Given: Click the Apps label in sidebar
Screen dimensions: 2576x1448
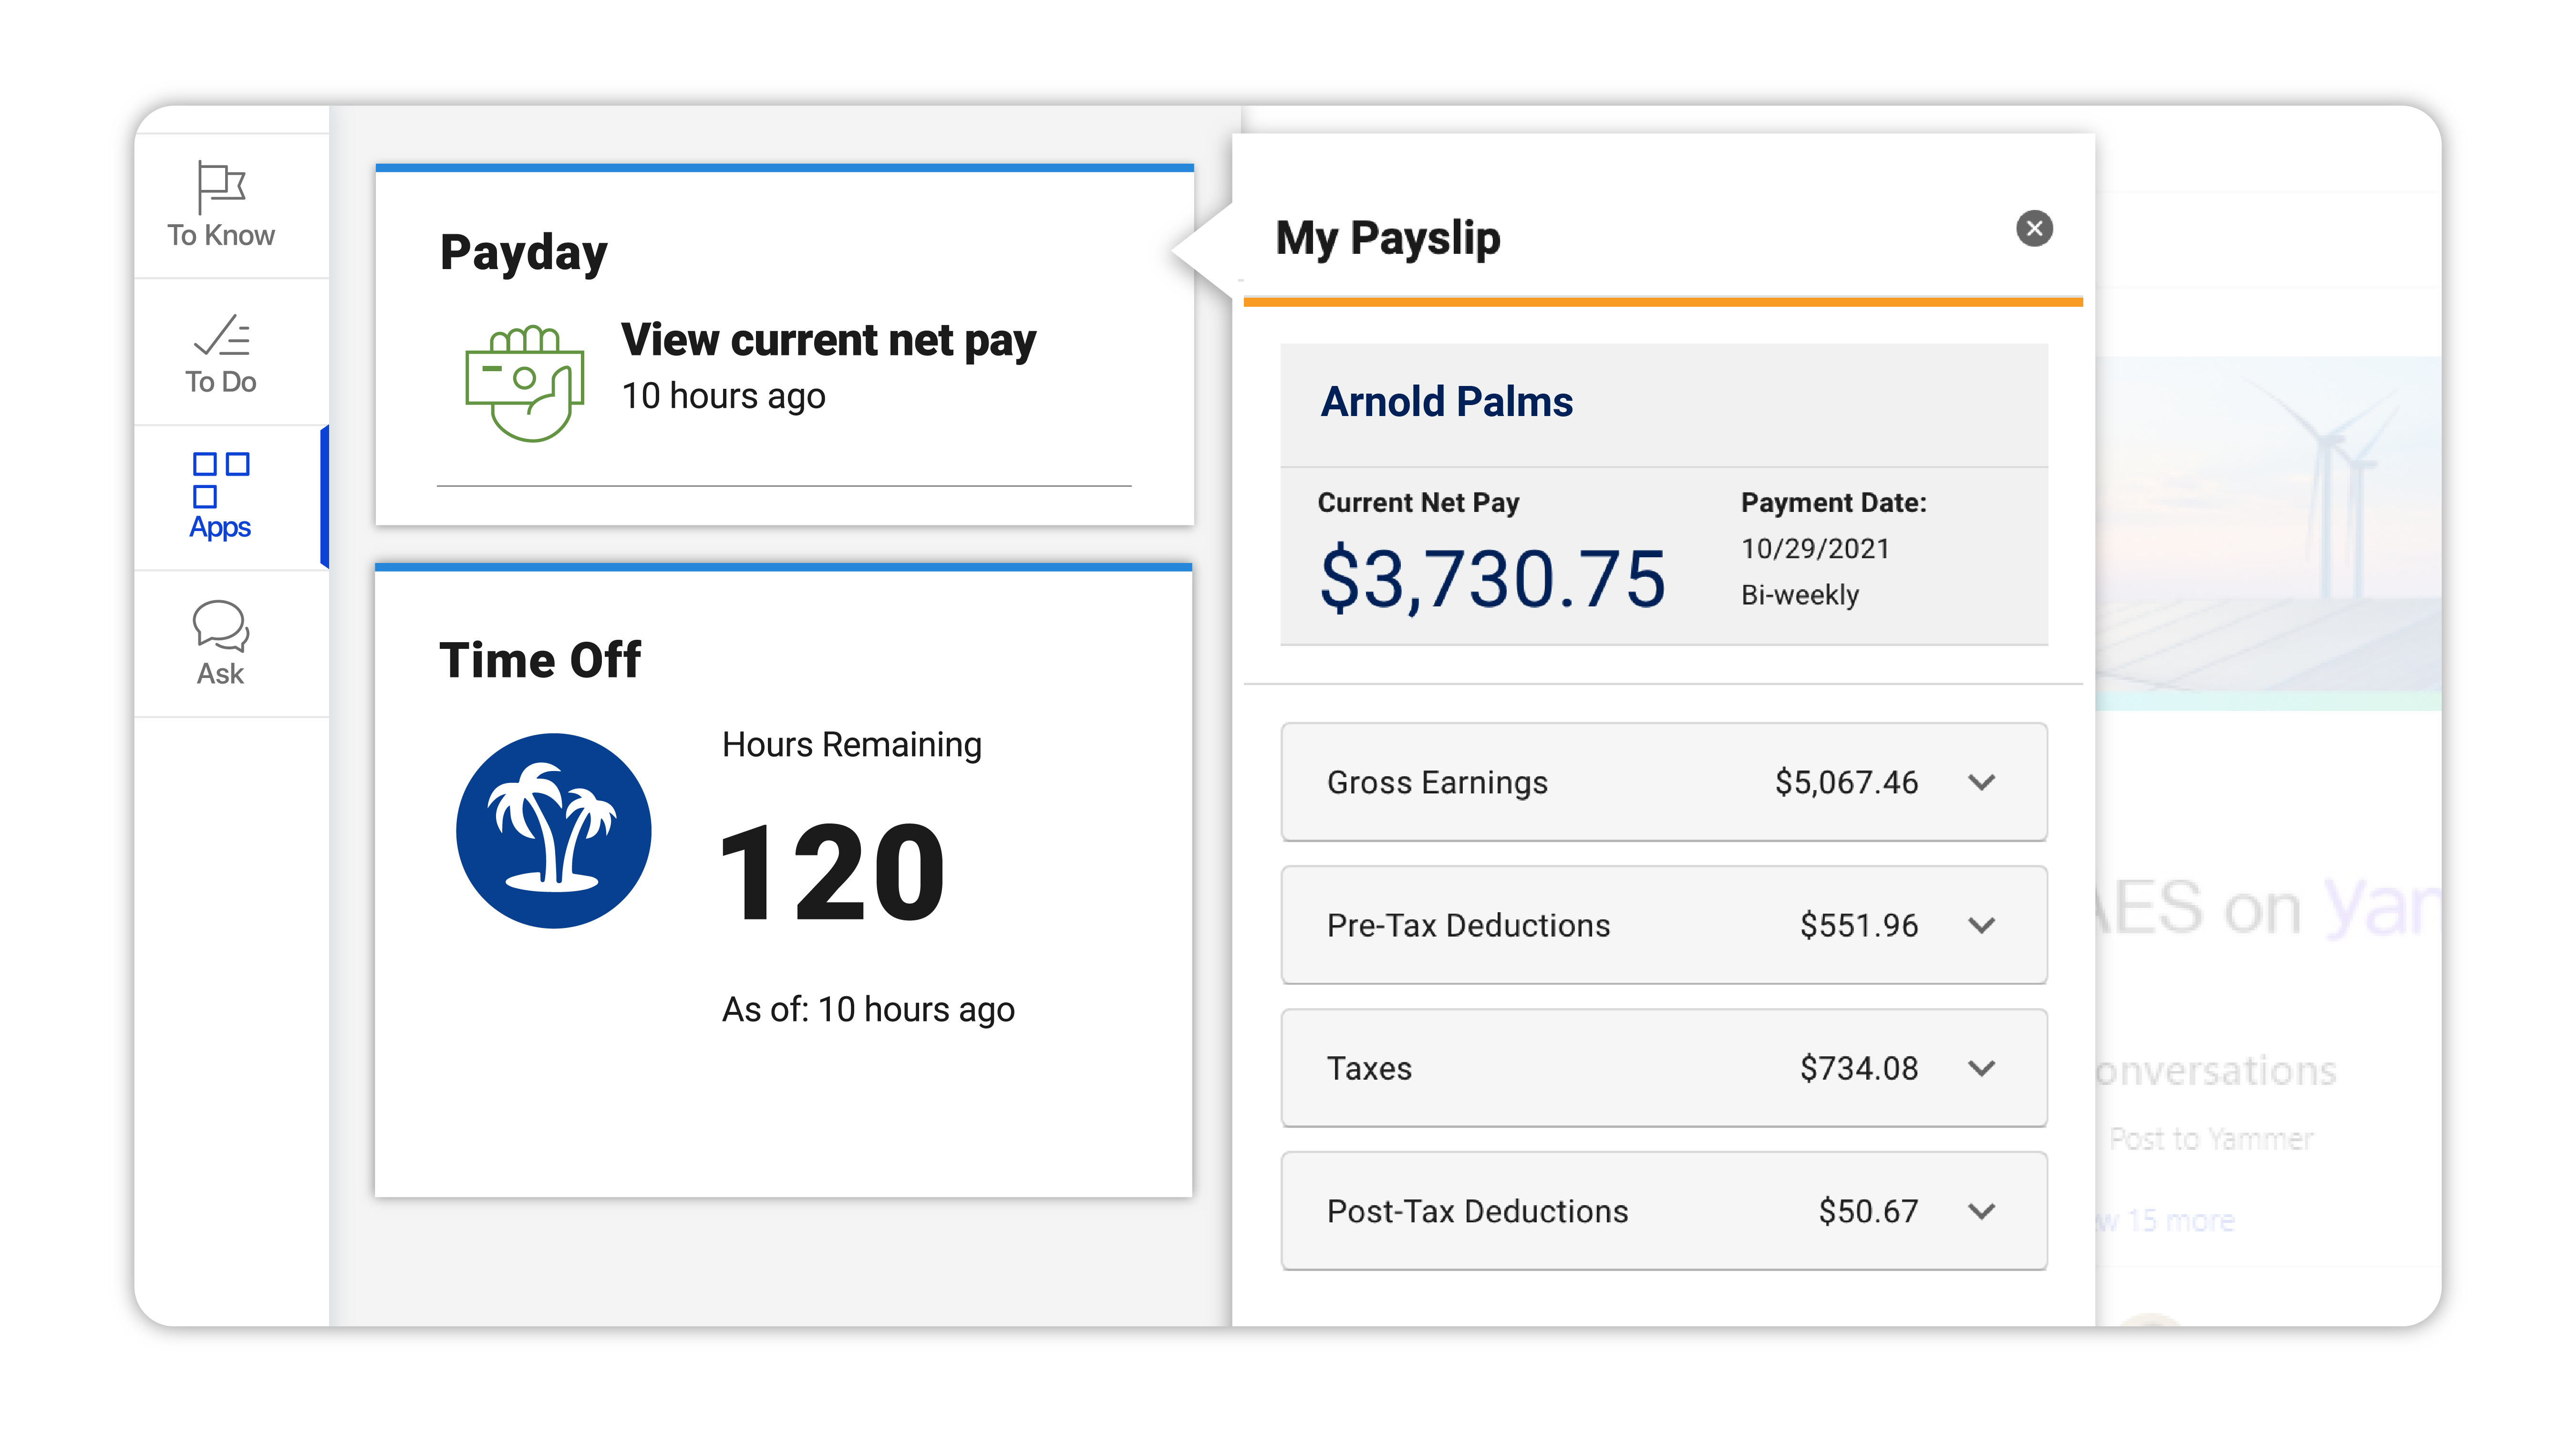Looking at the screenshot, I should click(220, 527).
